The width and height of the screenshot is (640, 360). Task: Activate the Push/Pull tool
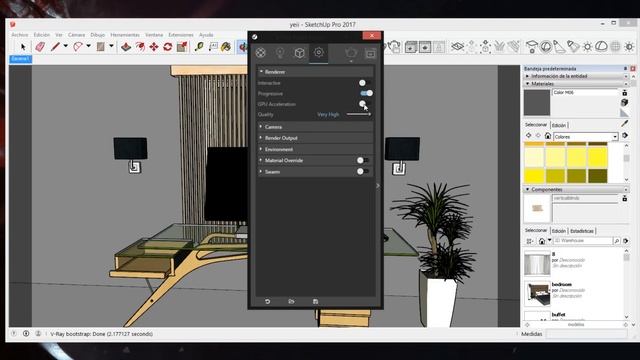[126, 47]
